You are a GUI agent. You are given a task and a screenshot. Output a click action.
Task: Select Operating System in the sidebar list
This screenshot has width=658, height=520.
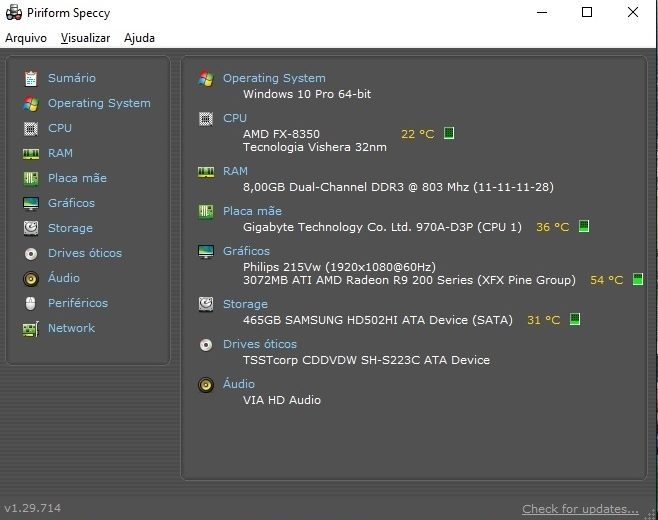(99, 103)
